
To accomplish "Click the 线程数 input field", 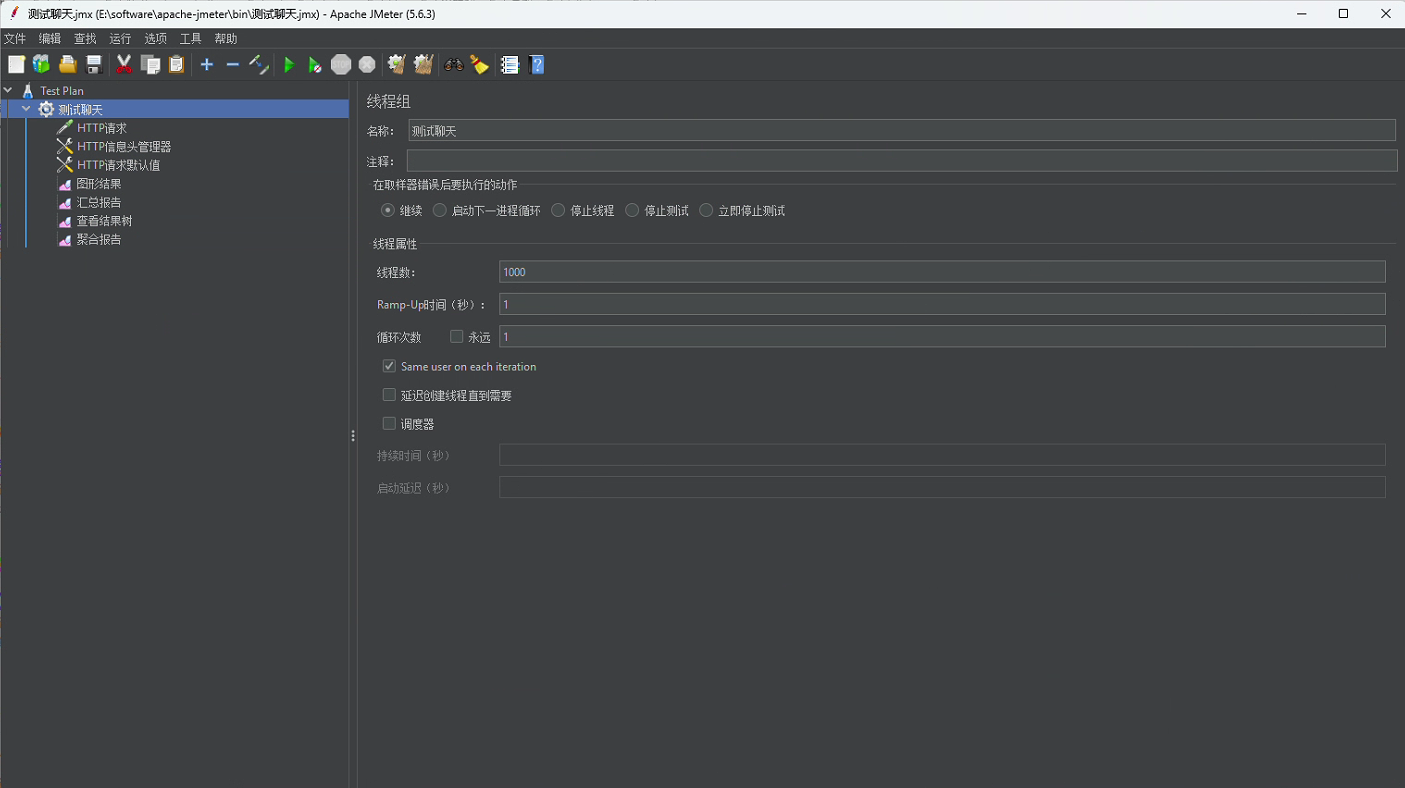I will pos(941,272).
